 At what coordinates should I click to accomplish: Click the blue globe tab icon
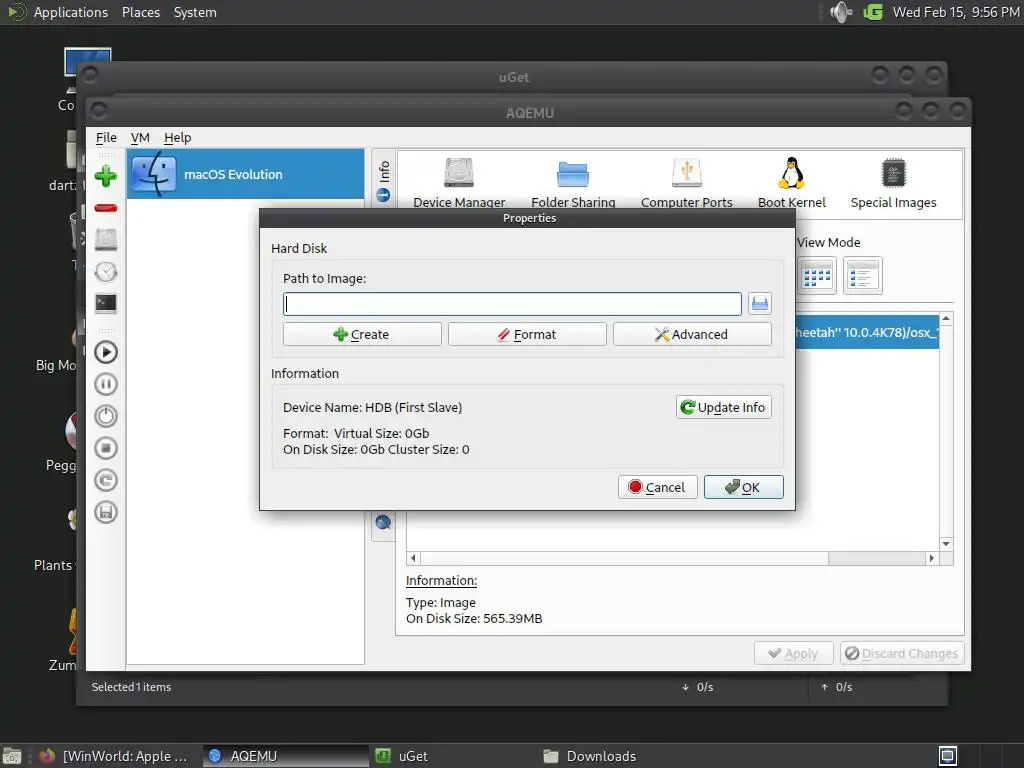click(383, 522)
